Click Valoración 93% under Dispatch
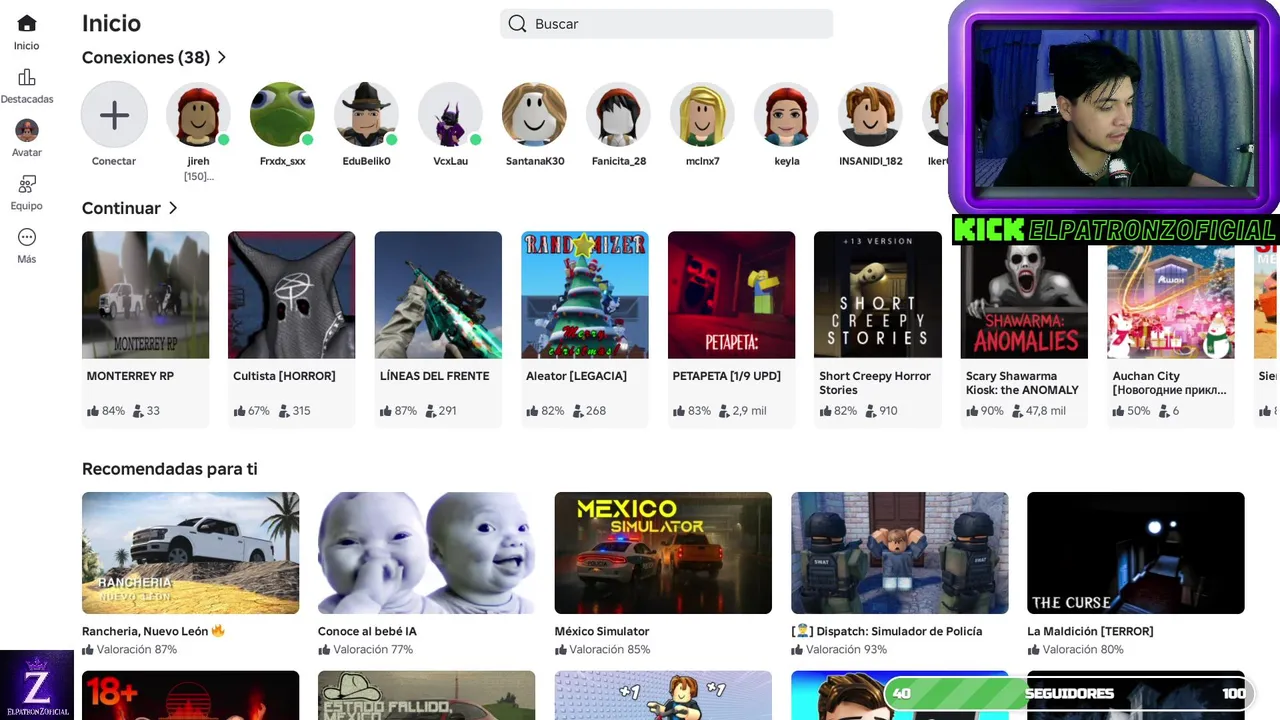The image size is (1280, 720). pos(839,649)
